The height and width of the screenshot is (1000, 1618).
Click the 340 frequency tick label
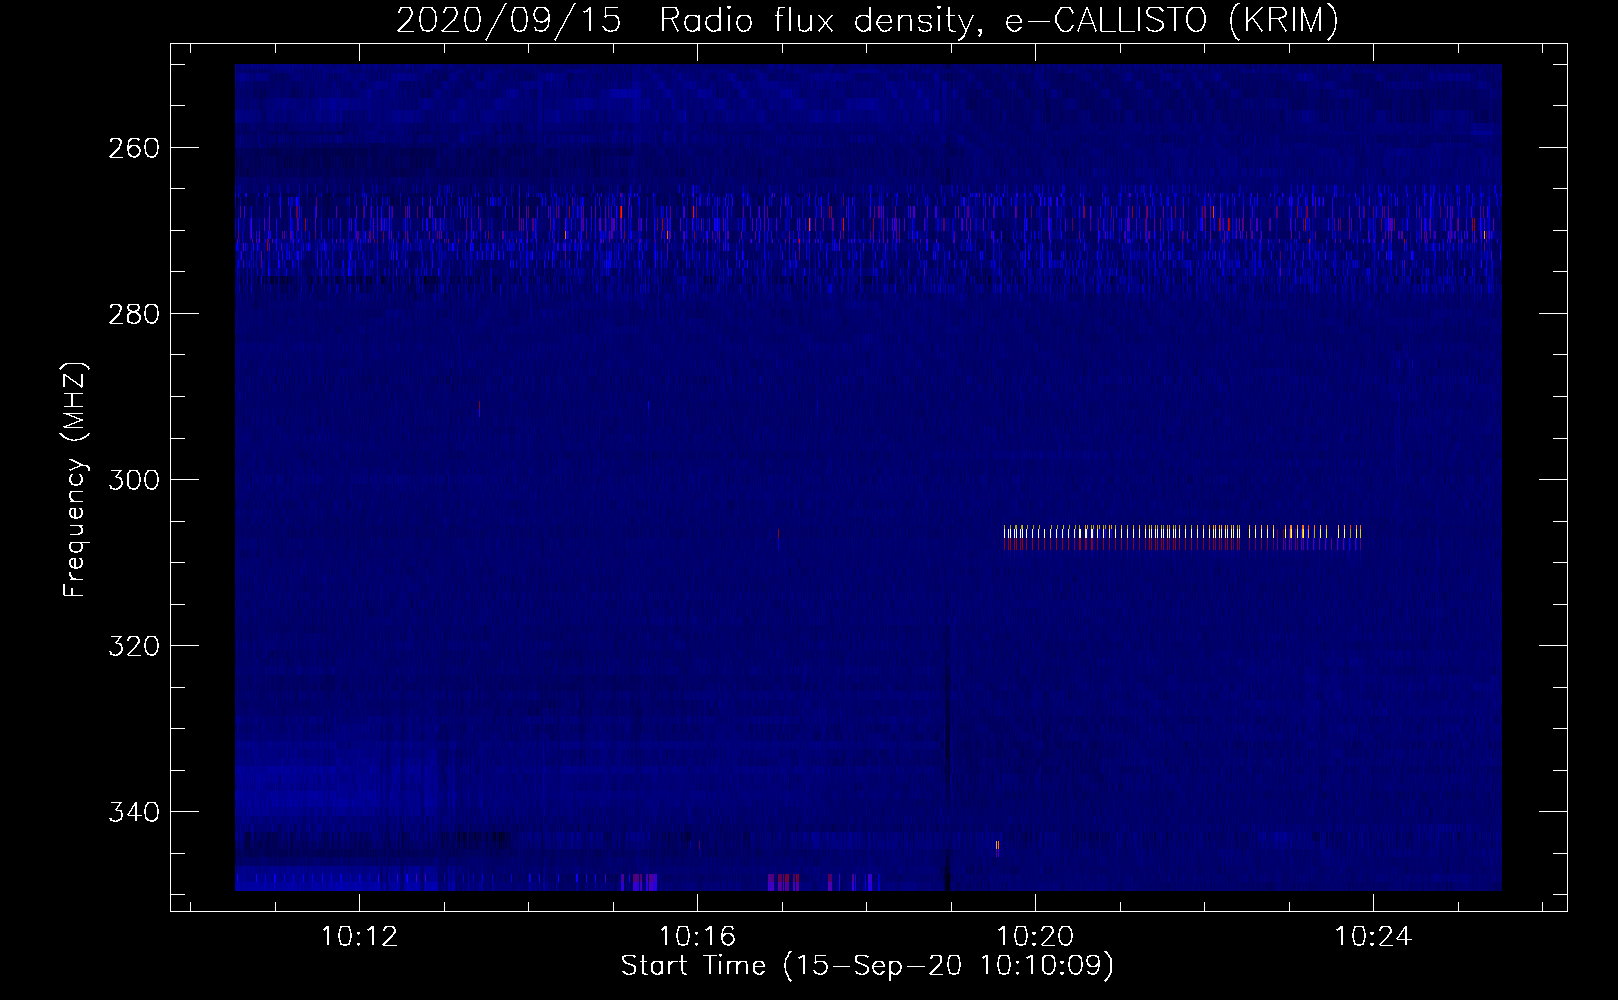[134, 812]
